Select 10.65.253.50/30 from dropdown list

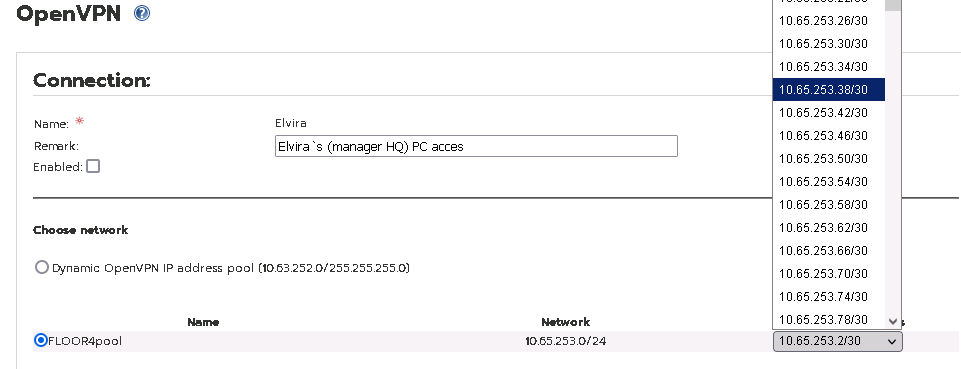(829, 159)
